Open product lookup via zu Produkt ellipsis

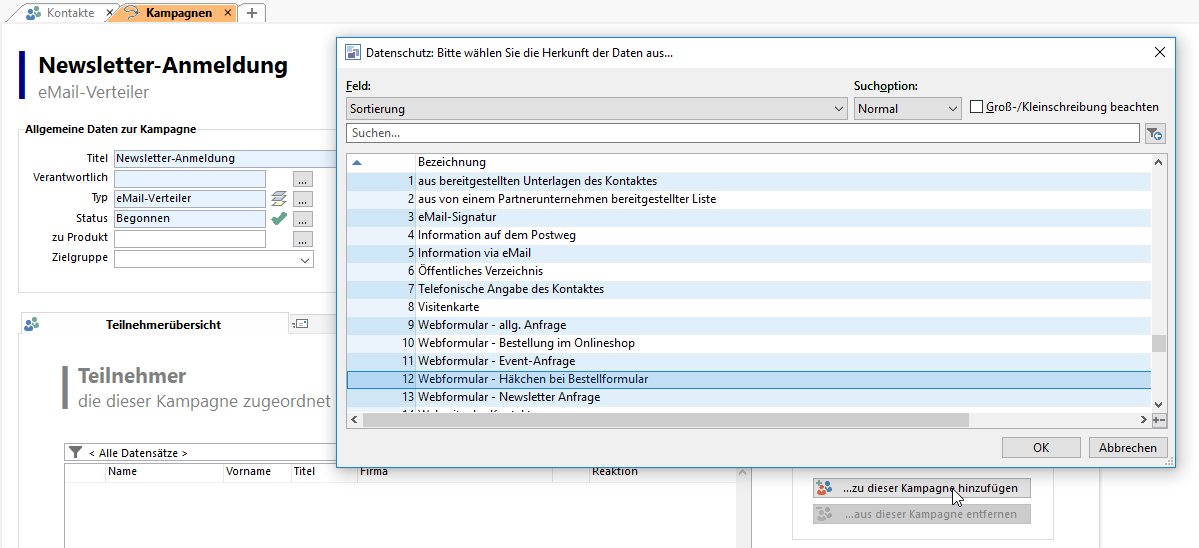pos(303,239)
